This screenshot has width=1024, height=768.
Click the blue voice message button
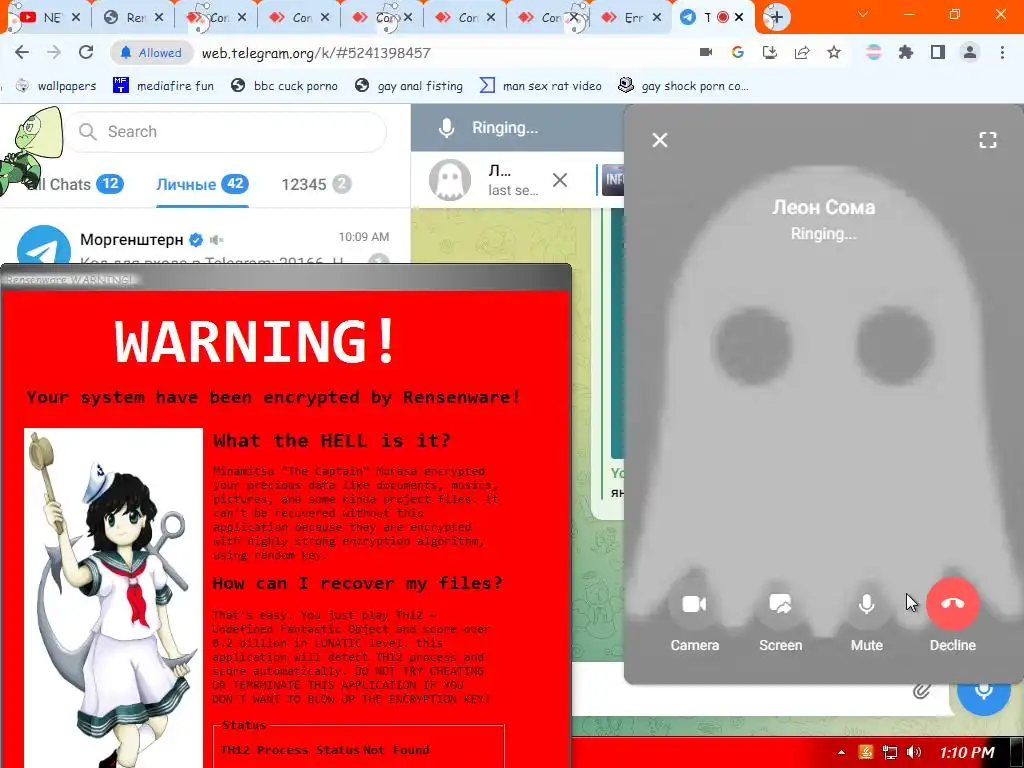point(984,690)
